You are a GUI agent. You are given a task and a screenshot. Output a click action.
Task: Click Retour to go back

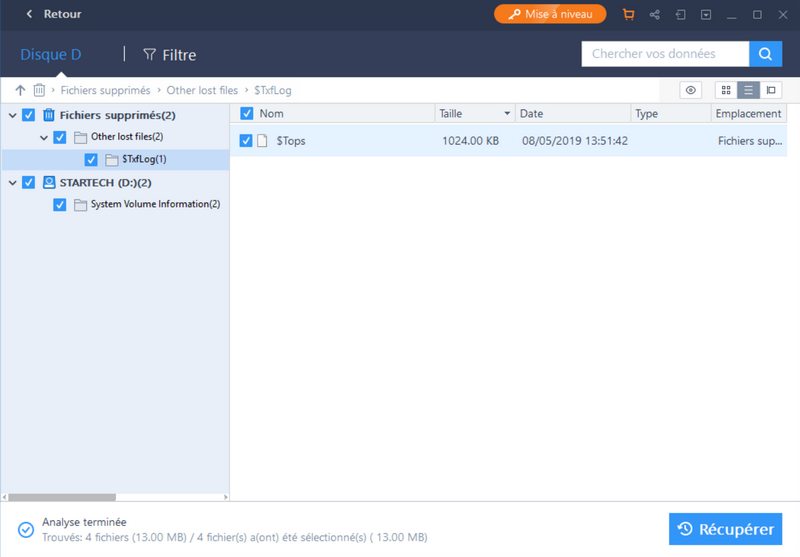(62, 14)
